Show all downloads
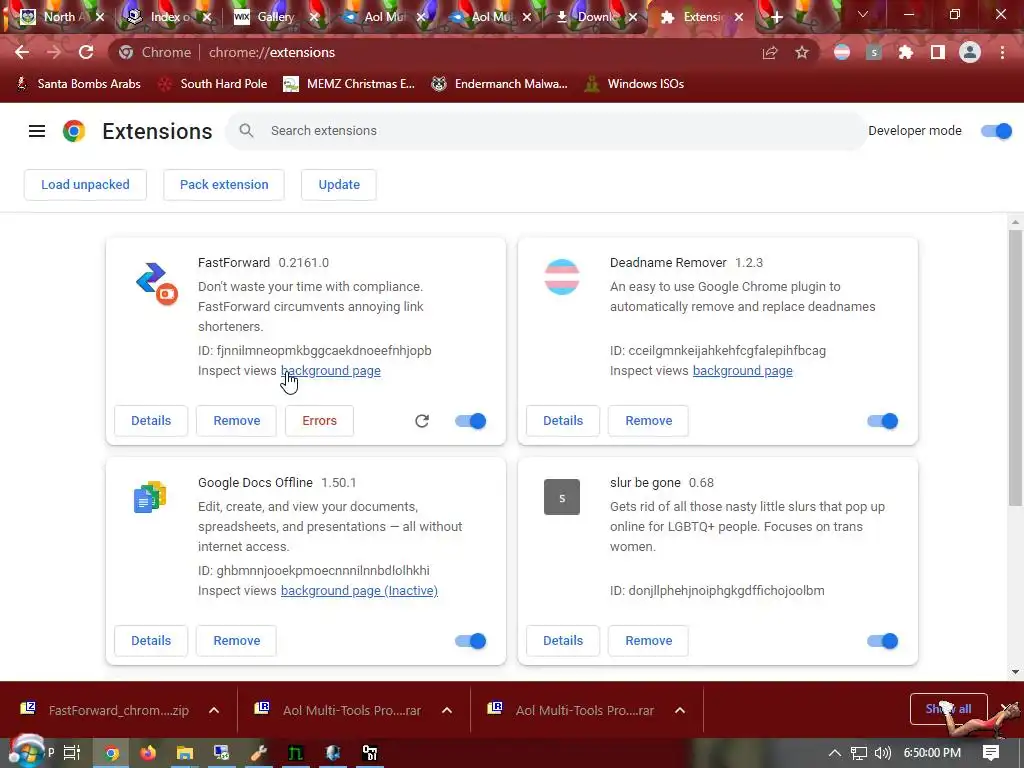 (948, 709)
